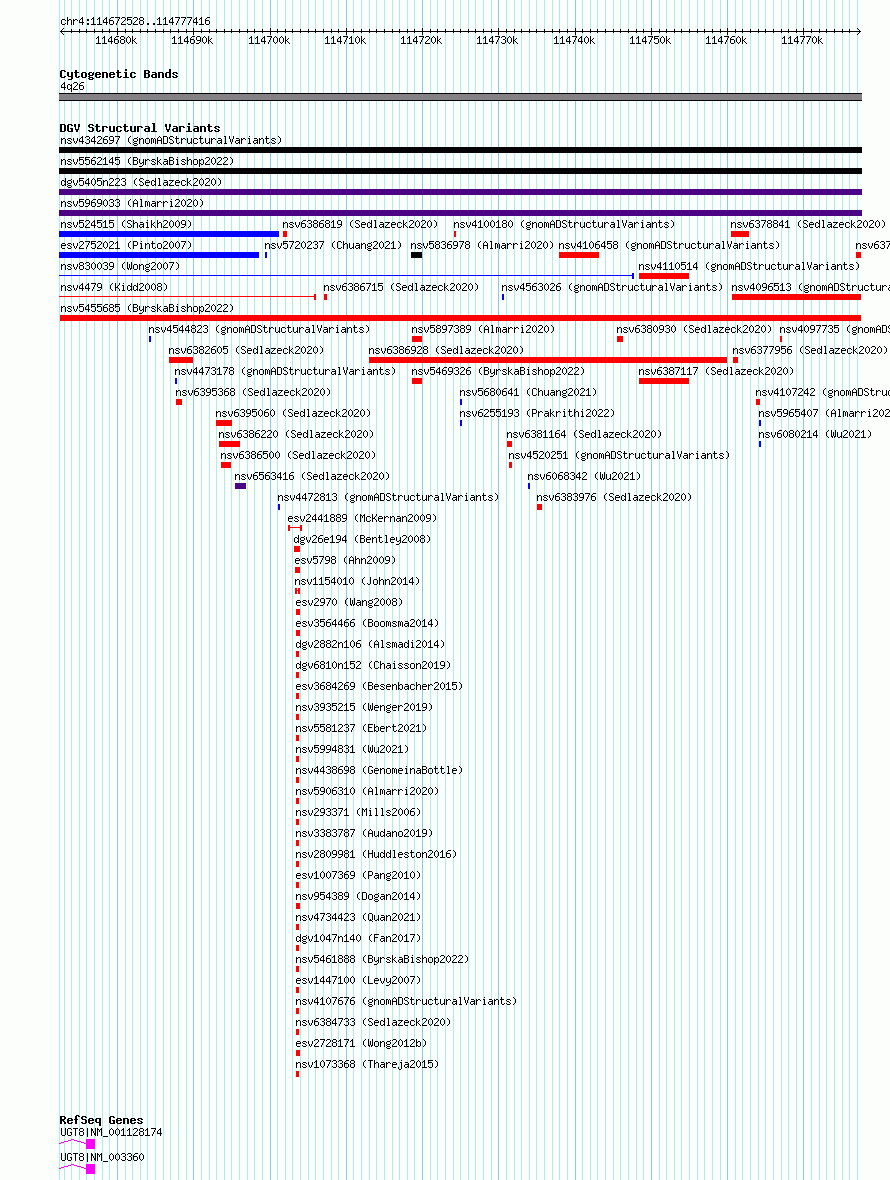Select esv2441889 McKernan2009 label
890x1180 pixels.
[362, 519]
